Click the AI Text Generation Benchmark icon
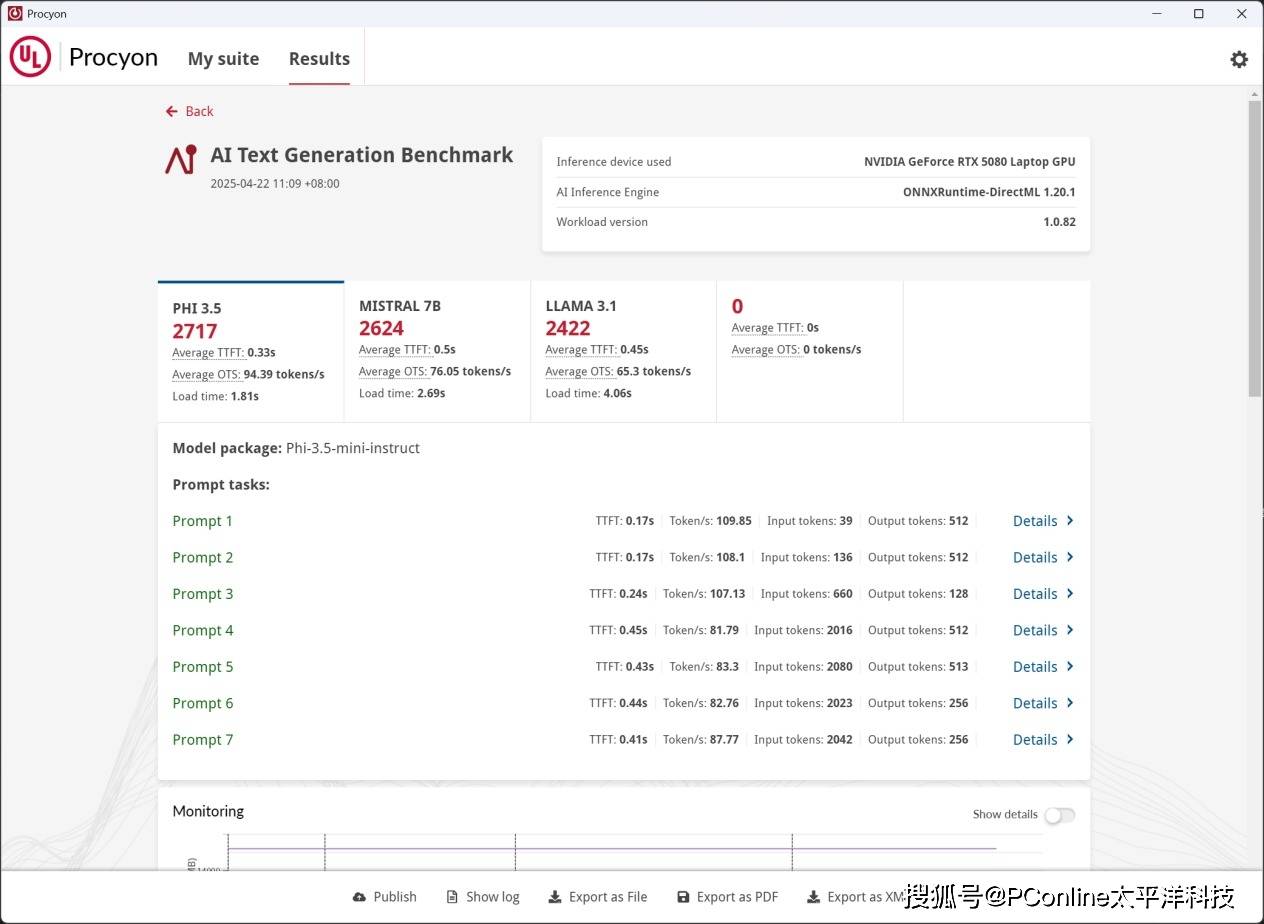 click(x=181, y=160)
